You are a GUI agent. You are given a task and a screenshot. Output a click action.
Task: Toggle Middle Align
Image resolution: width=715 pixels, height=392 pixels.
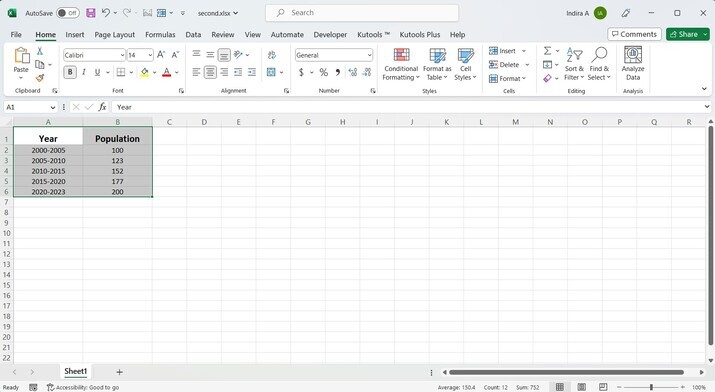(x=210, y=55)
